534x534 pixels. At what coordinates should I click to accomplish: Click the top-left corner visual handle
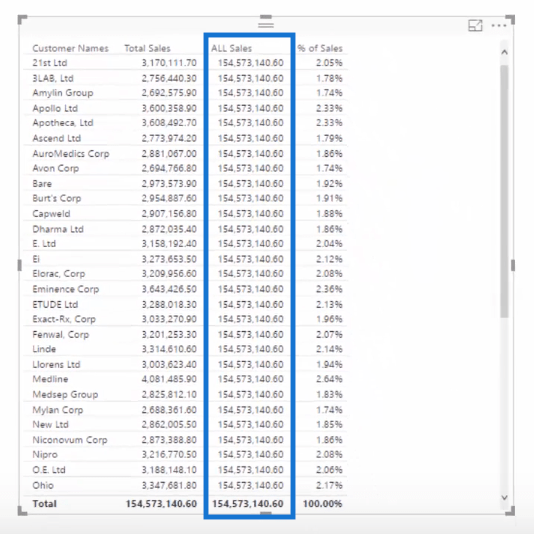[22, 19]
